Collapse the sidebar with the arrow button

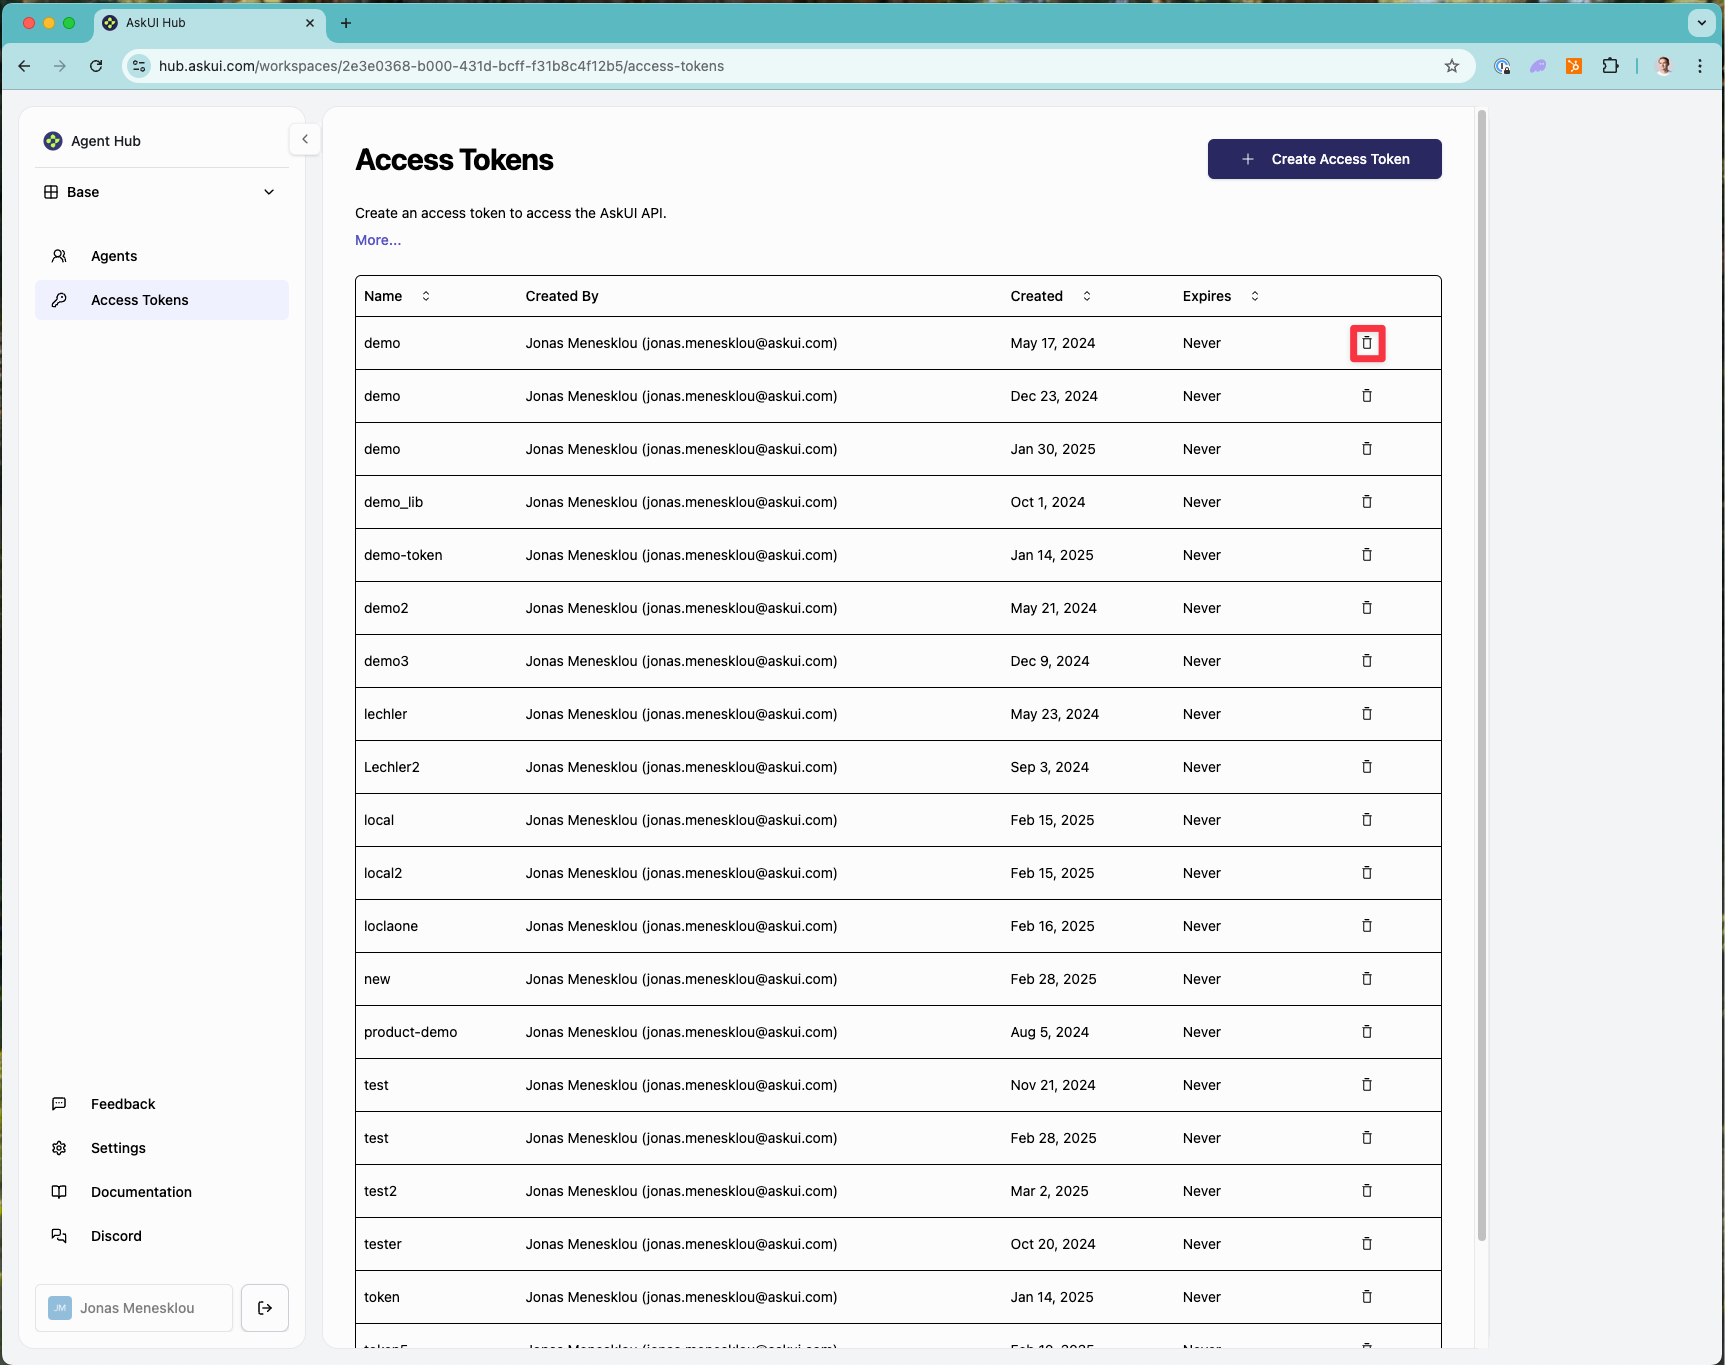point(305,139)
